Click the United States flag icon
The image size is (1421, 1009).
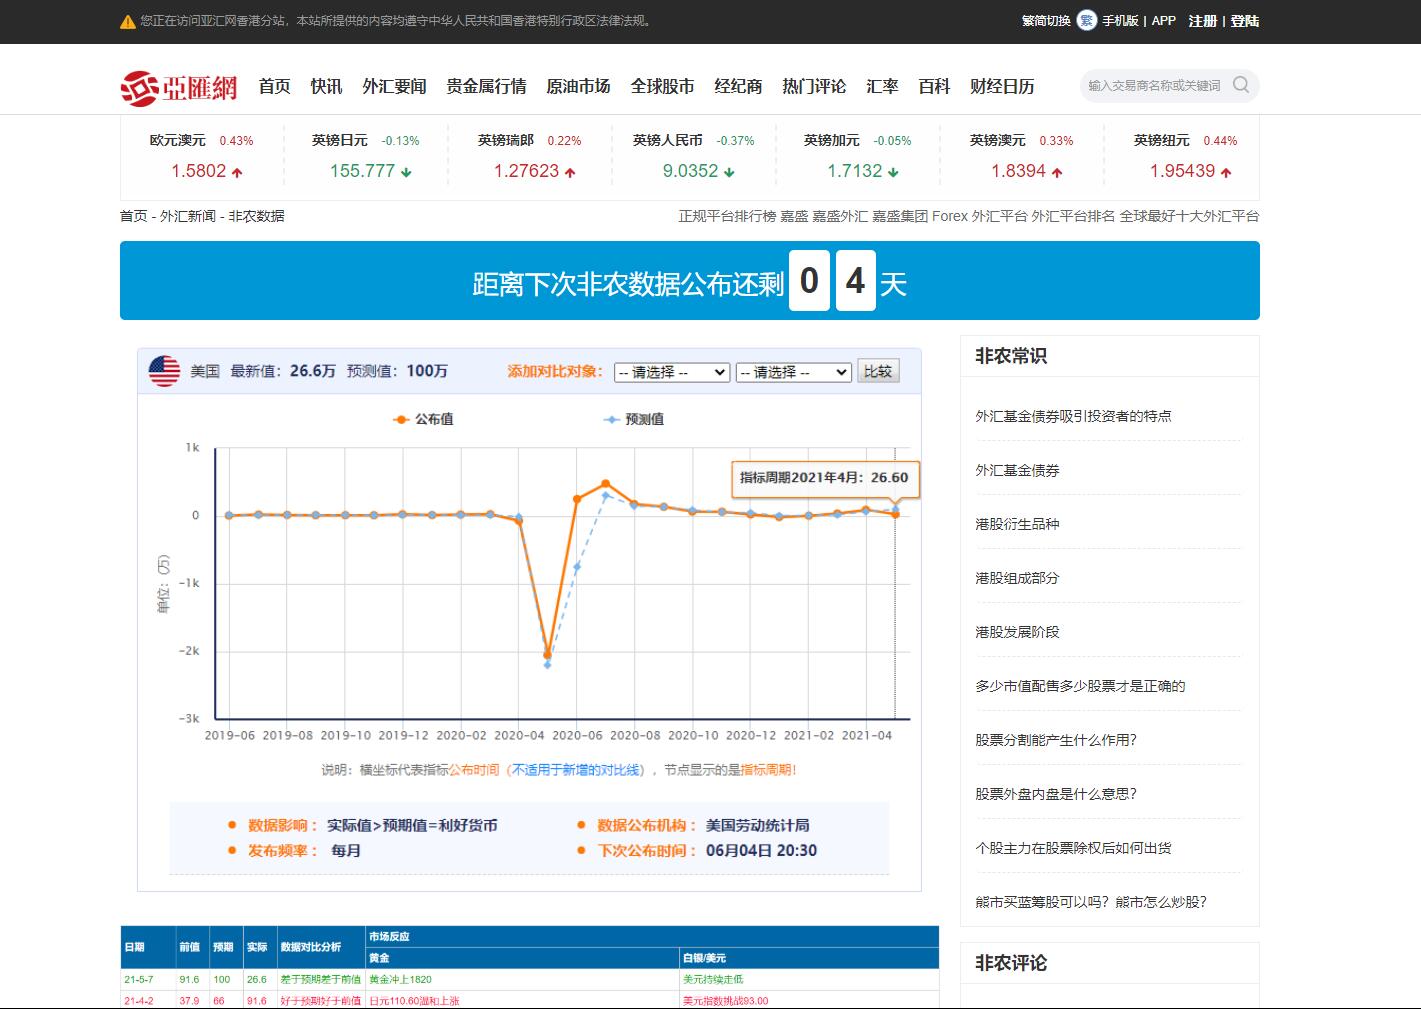[x=164, y=371]
